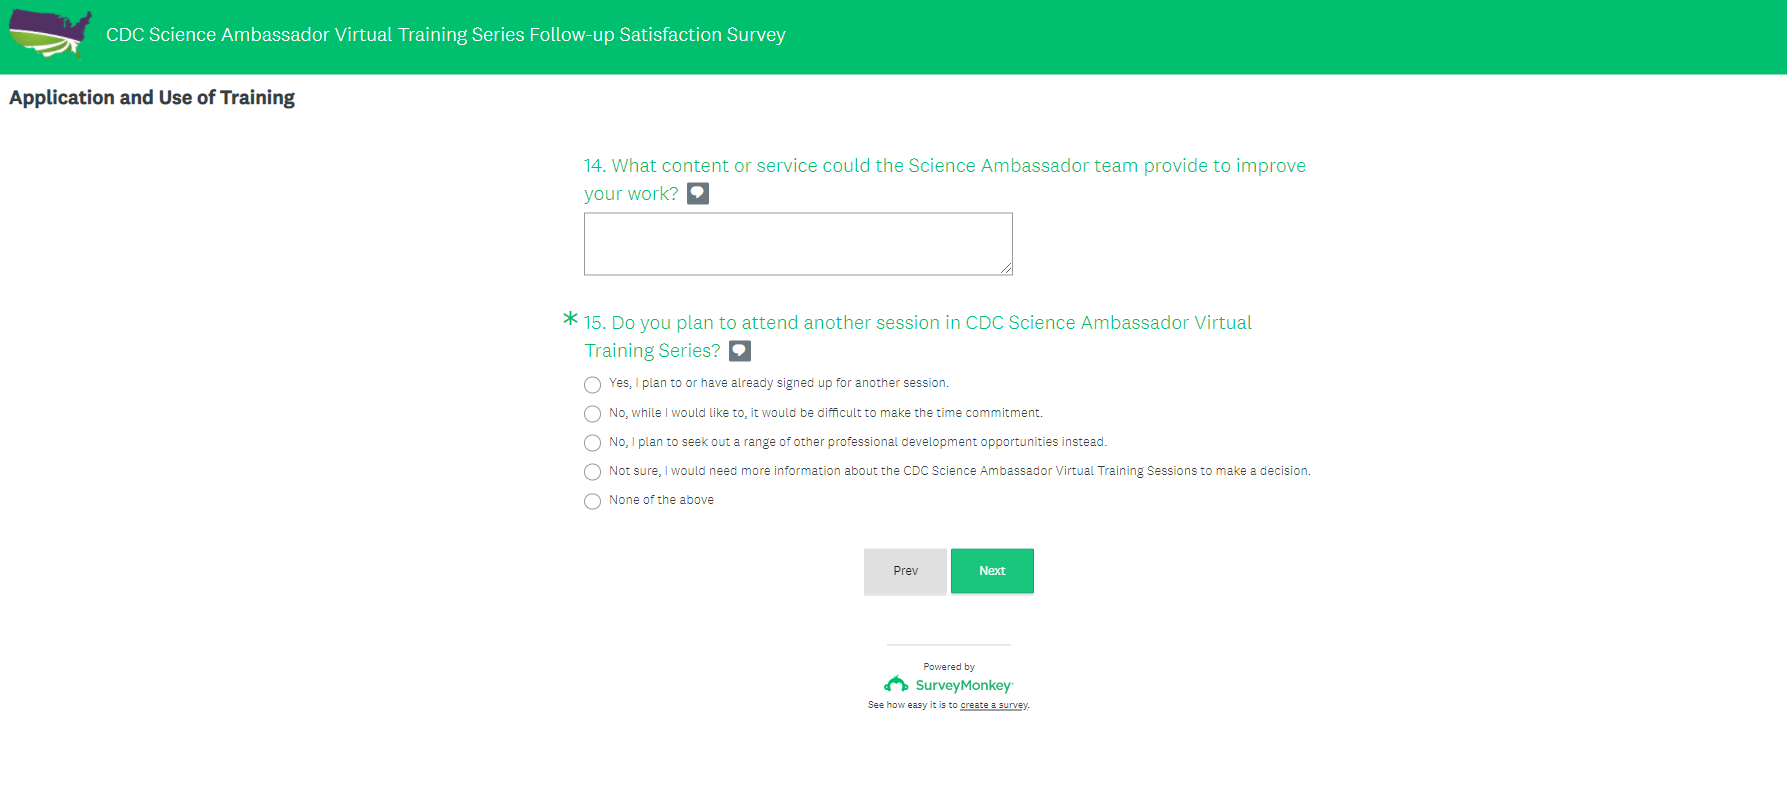Click question 14 title text
The height and width of the screenshot is (803, 1787).
(x=944, y=166)
